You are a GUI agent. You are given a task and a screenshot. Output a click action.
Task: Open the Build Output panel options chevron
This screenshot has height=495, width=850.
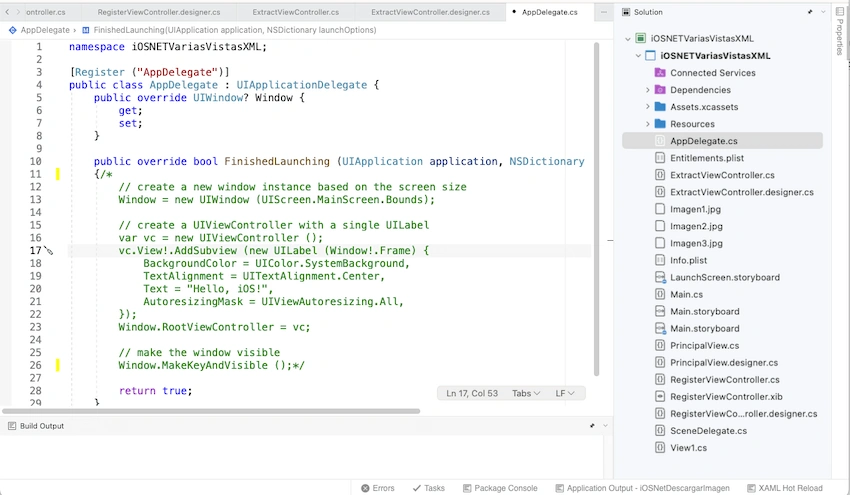pyautogui.click(x=605, y=426)
